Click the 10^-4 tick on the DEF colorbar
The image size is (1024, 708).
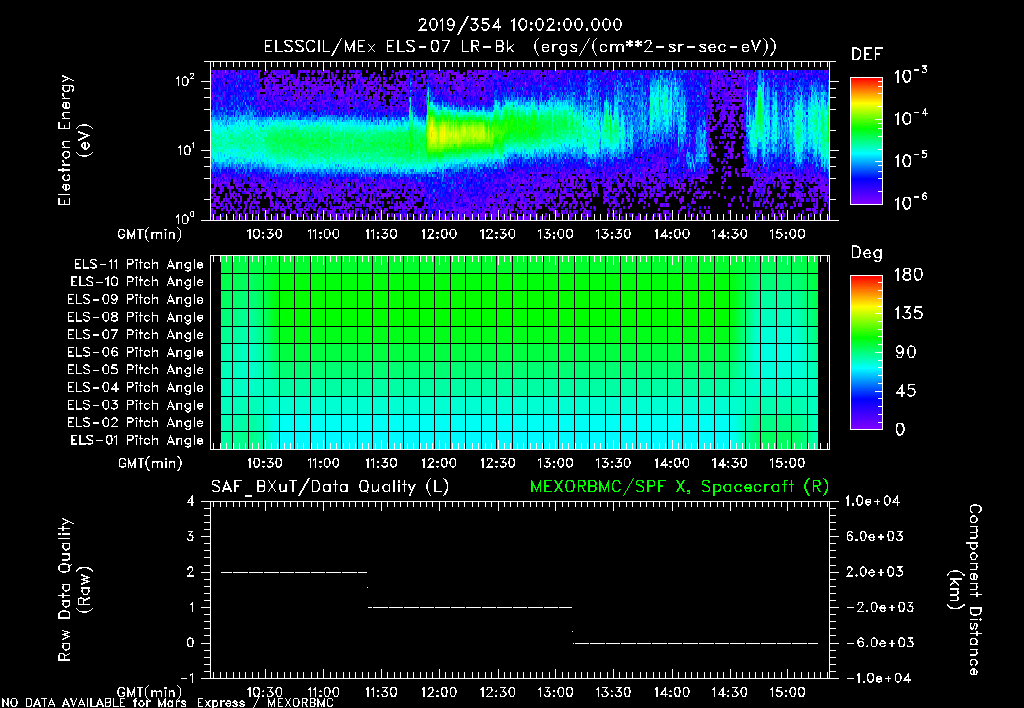tap(911, 118)
